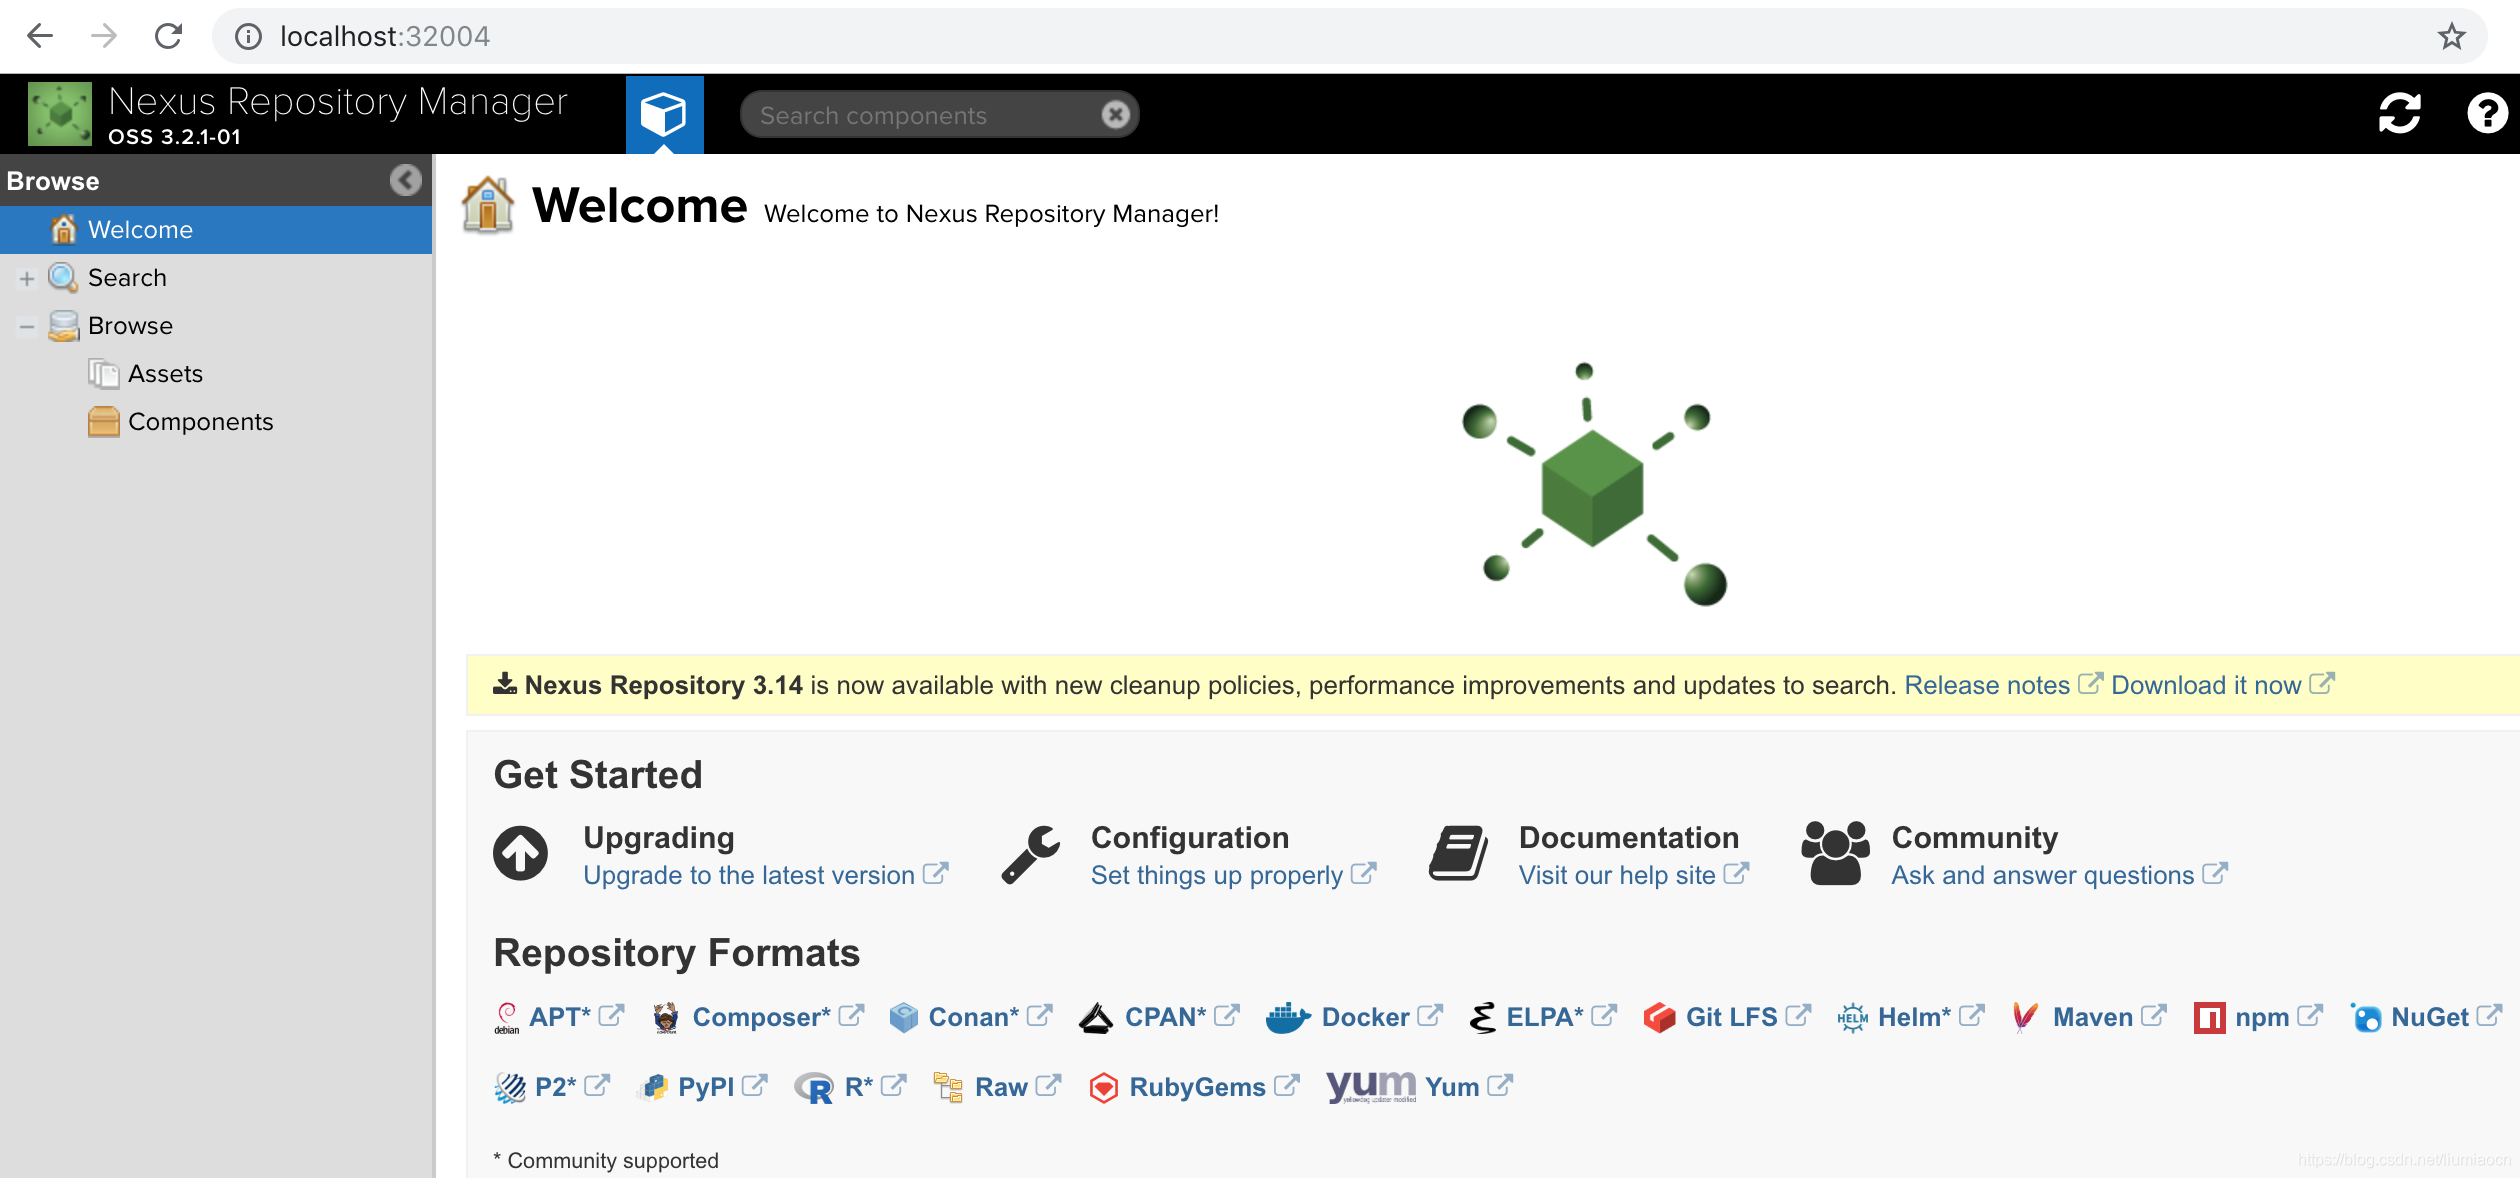
Task: Click the Docker format whale icon
Action: point(1287,1018)
